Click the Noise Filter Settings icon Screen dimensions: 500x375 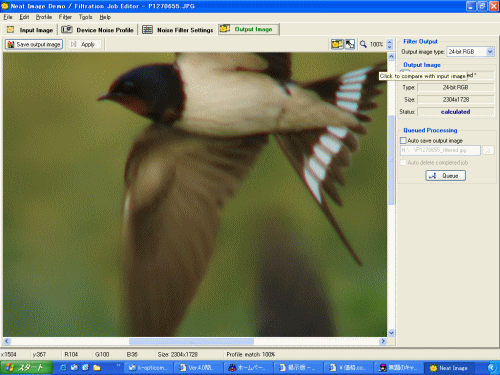tap(147, 30)
